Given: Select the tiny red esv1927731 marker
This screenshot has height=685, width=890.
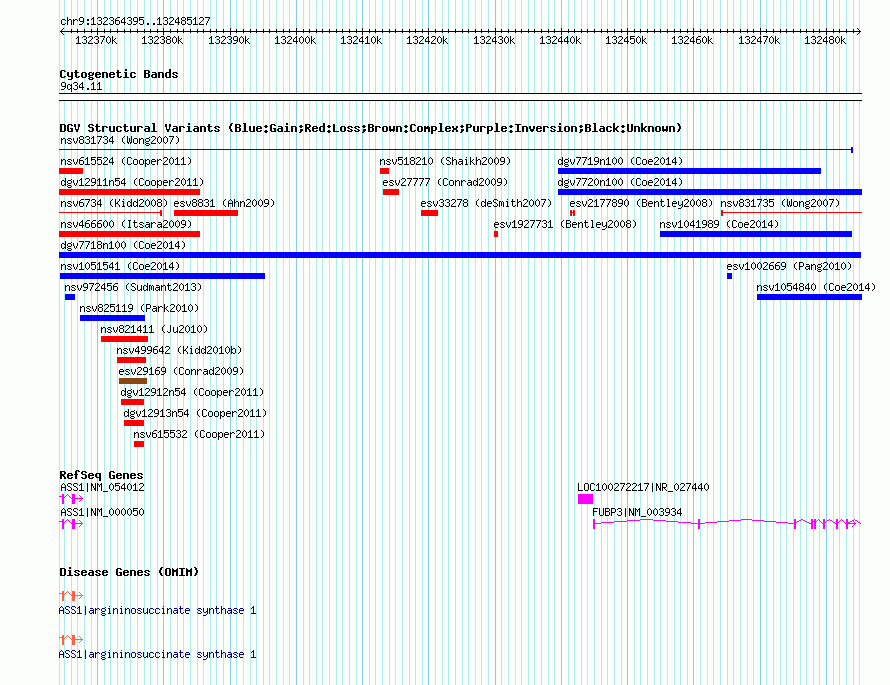Looking at the screenshot, I should 496,234.
